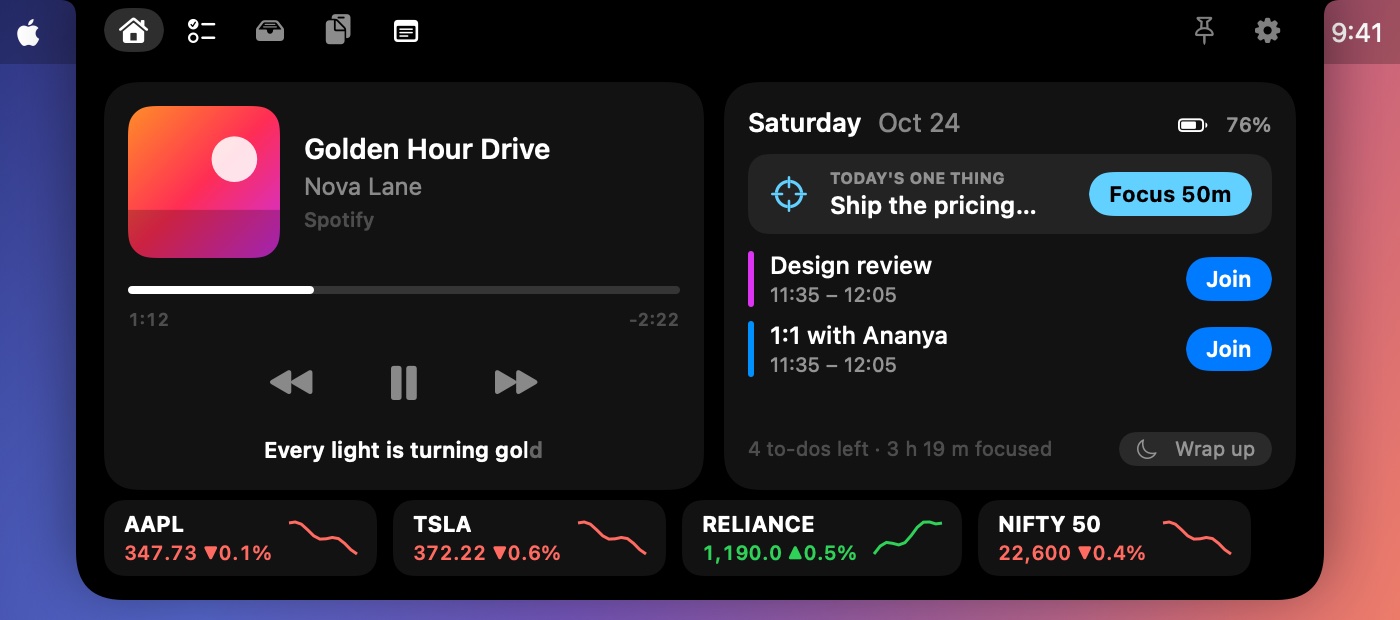
Task: Click the Wrap up button
Action: click(1195, 449)
